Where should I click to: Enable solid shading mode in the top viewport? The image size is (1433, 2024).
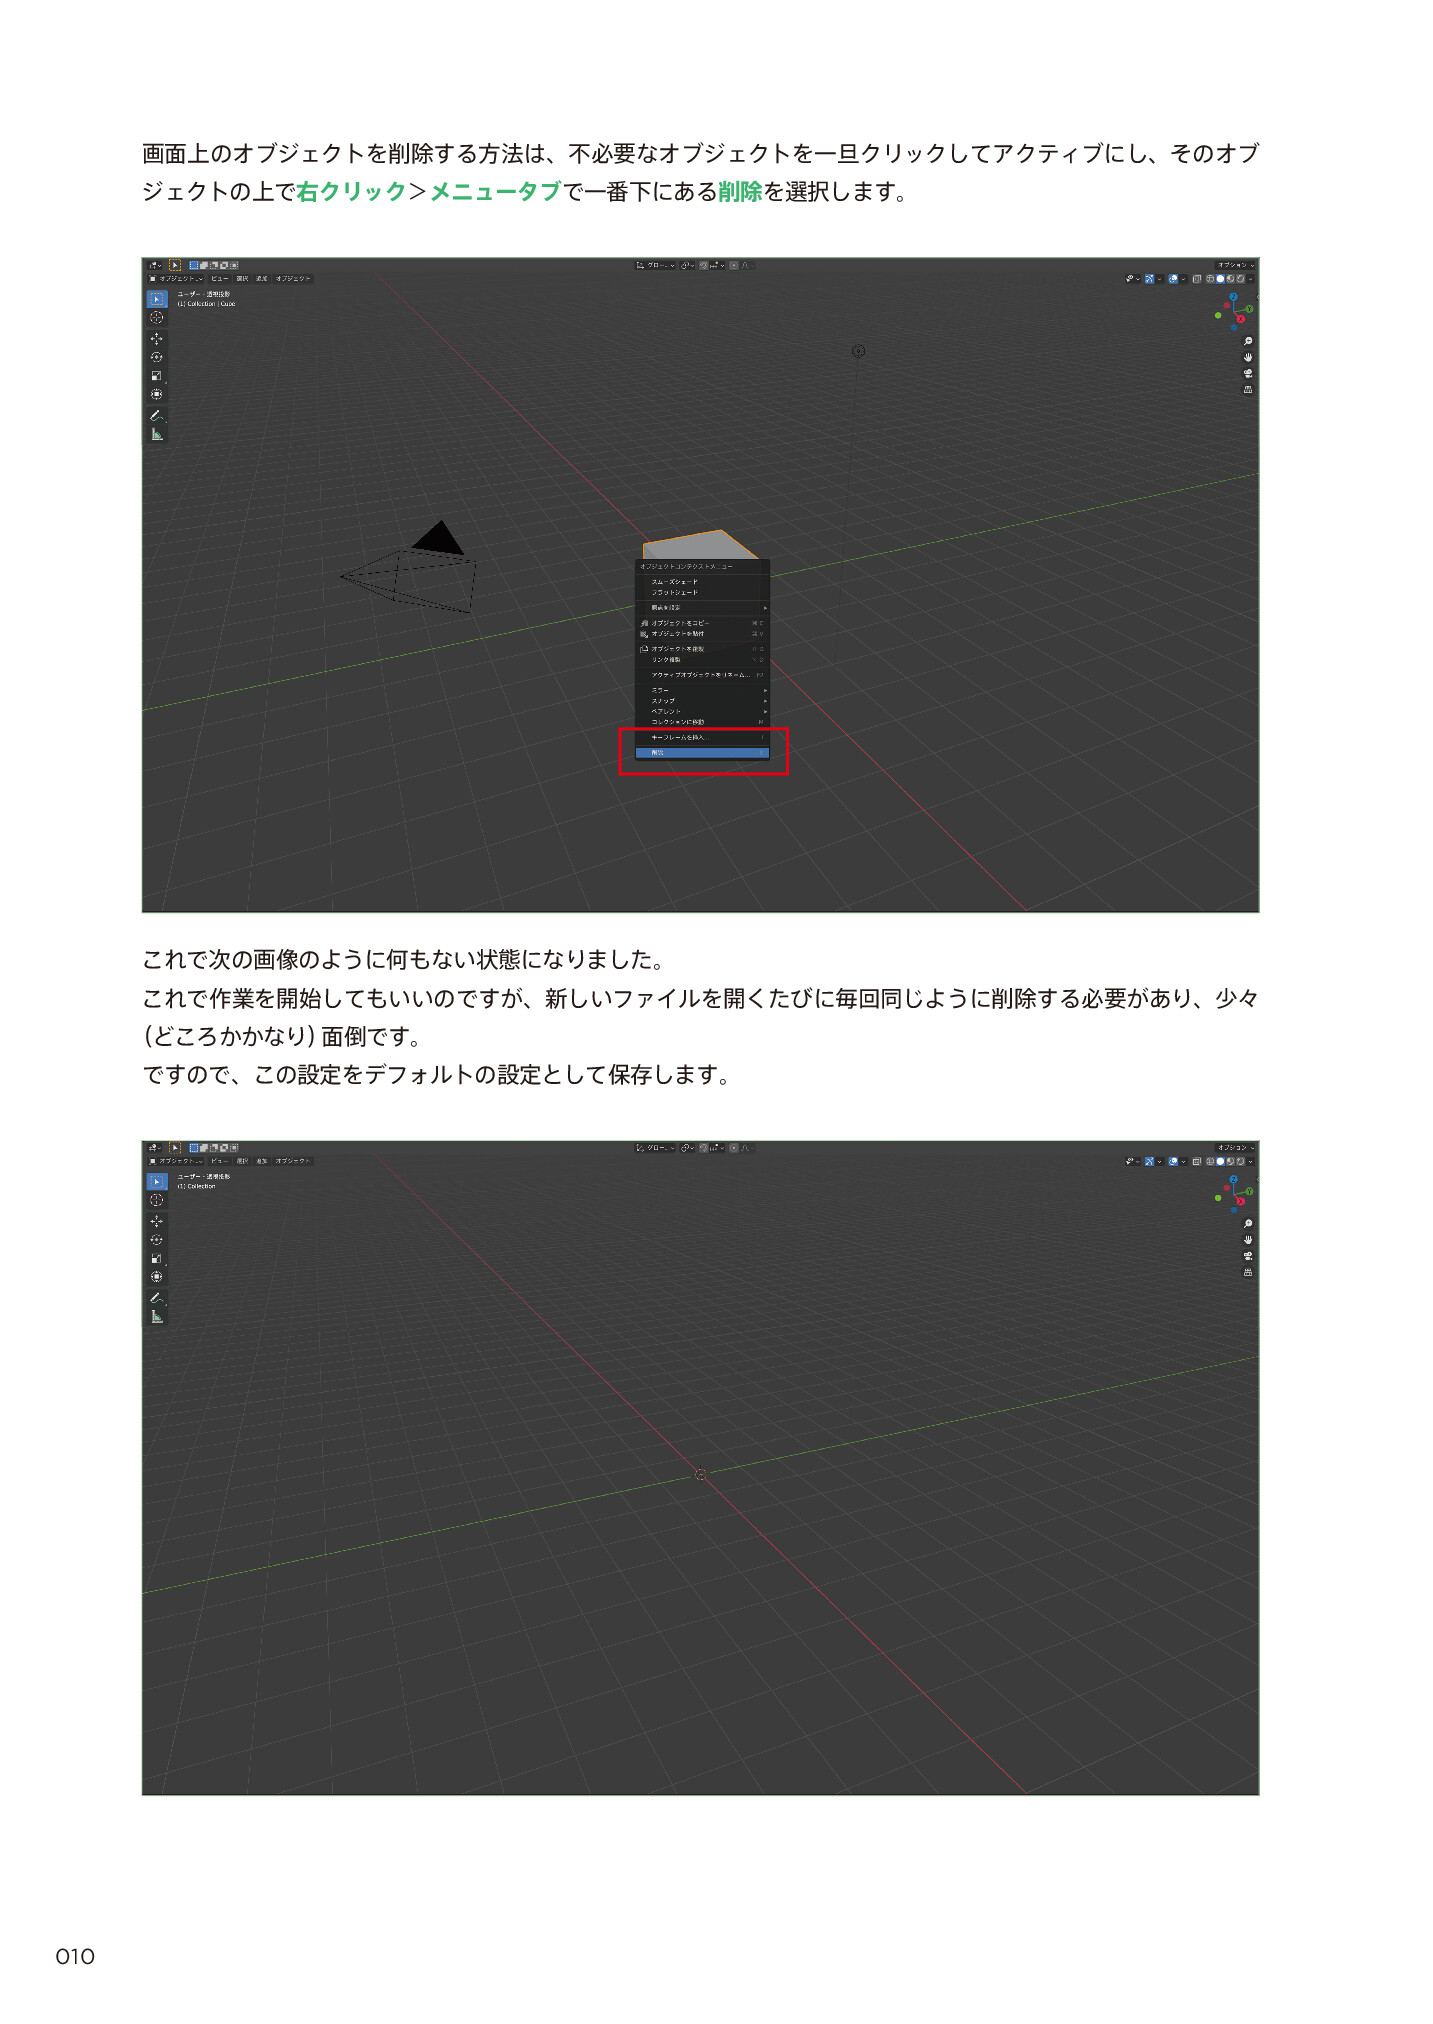[x=1220, y=279]
